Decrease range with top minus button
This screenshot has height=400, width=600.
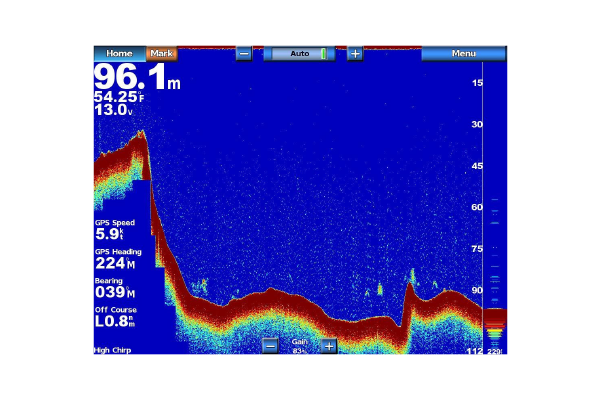tap(244, 53)
